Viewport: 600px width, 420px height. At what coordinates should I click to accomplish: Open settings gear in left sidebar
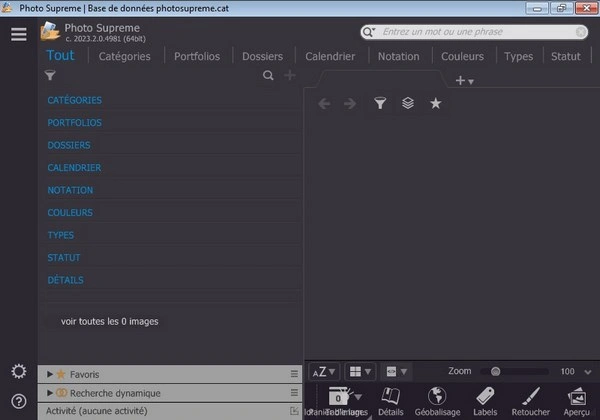click(18, 372)
